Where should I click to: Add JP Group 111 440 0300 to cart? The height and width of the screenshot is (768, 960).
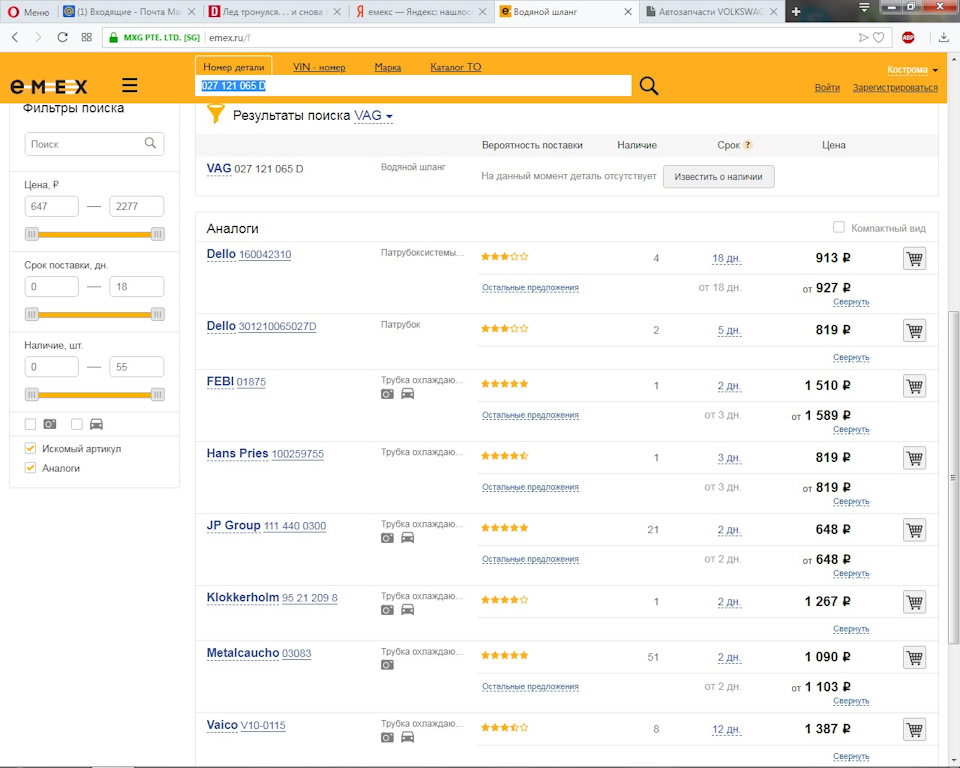coord(914,530)
